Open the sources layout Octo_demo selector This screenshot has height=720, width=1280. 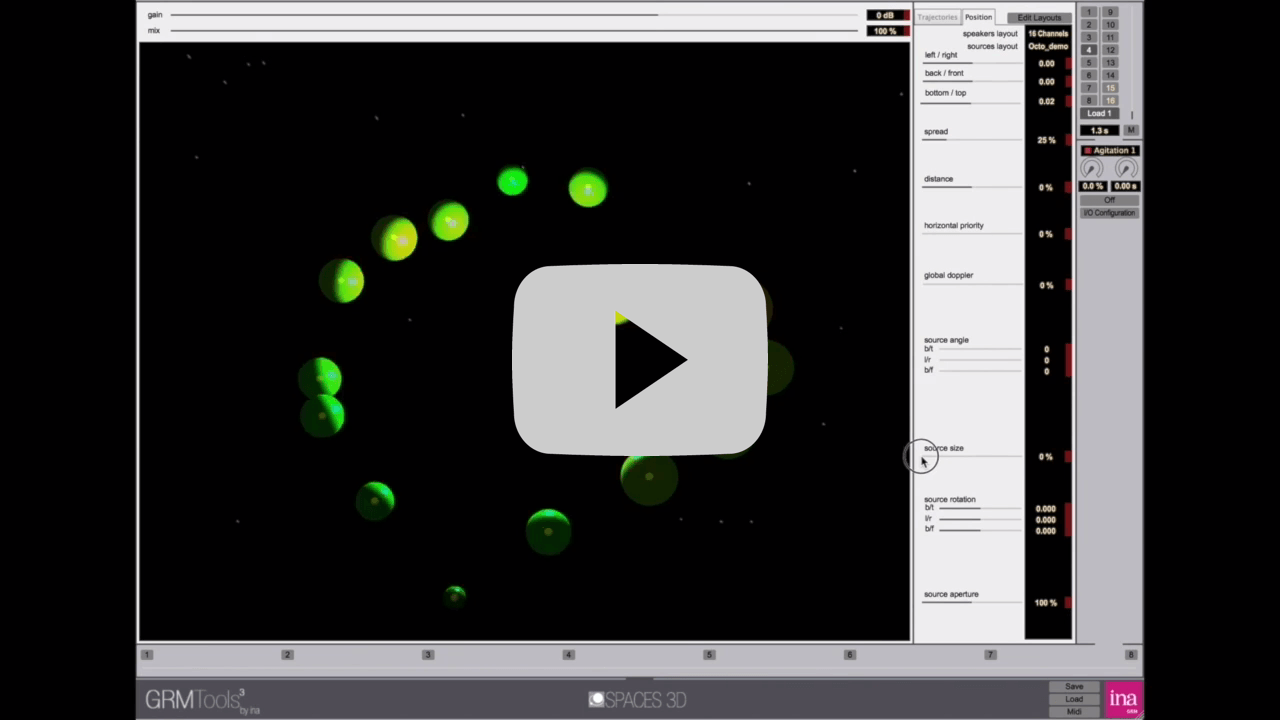pyautogui.click(x=1048, y=47)
